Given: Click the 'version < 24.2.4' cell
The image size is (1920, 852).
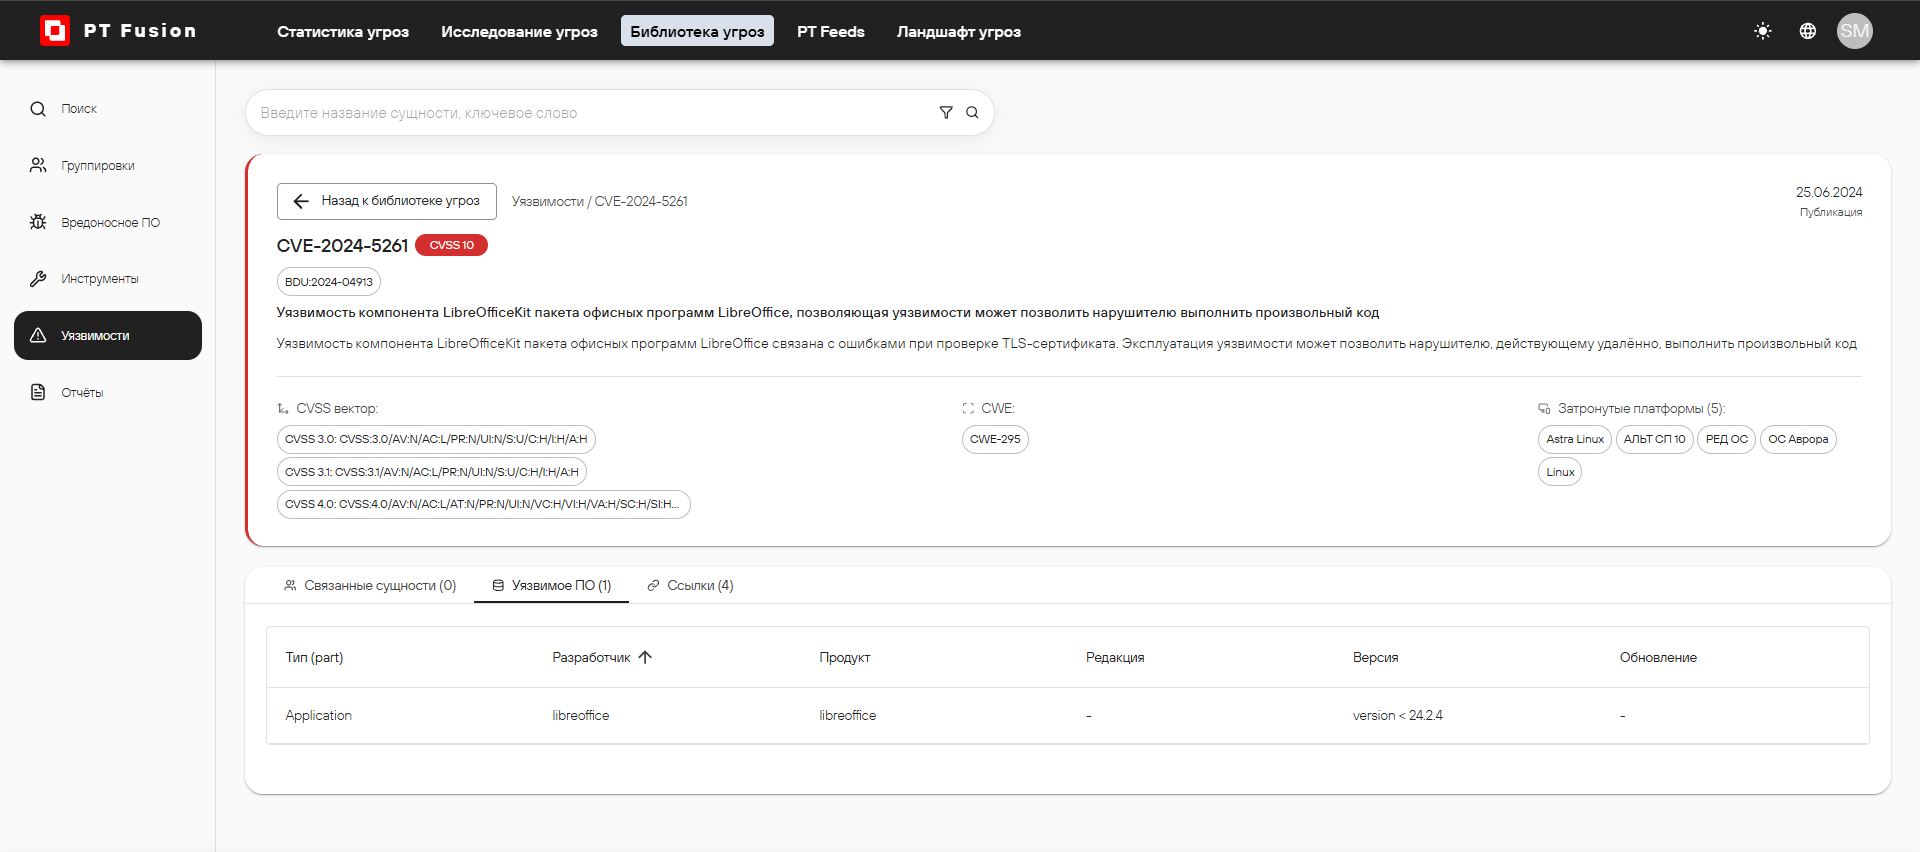Looking at the screenshot, I should (1398, 716).
